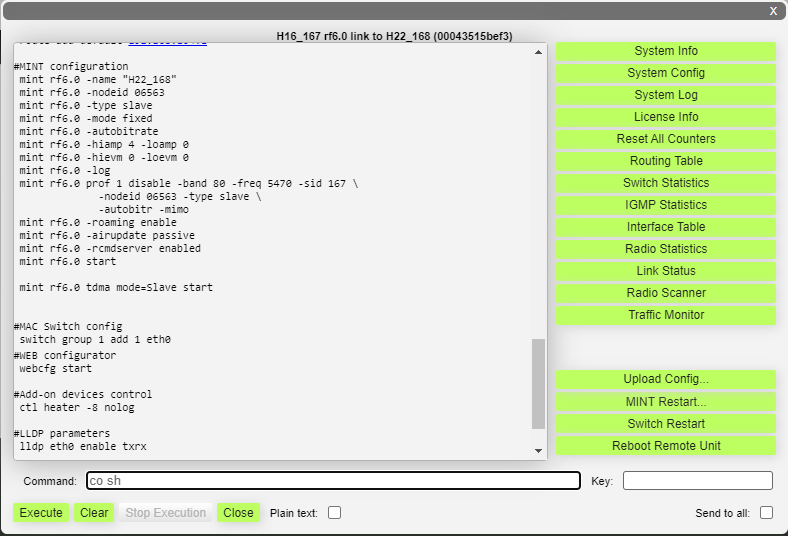This screenshot has height=536, width=788.
Task: Display the Routing Table
Action: point(666,161)
